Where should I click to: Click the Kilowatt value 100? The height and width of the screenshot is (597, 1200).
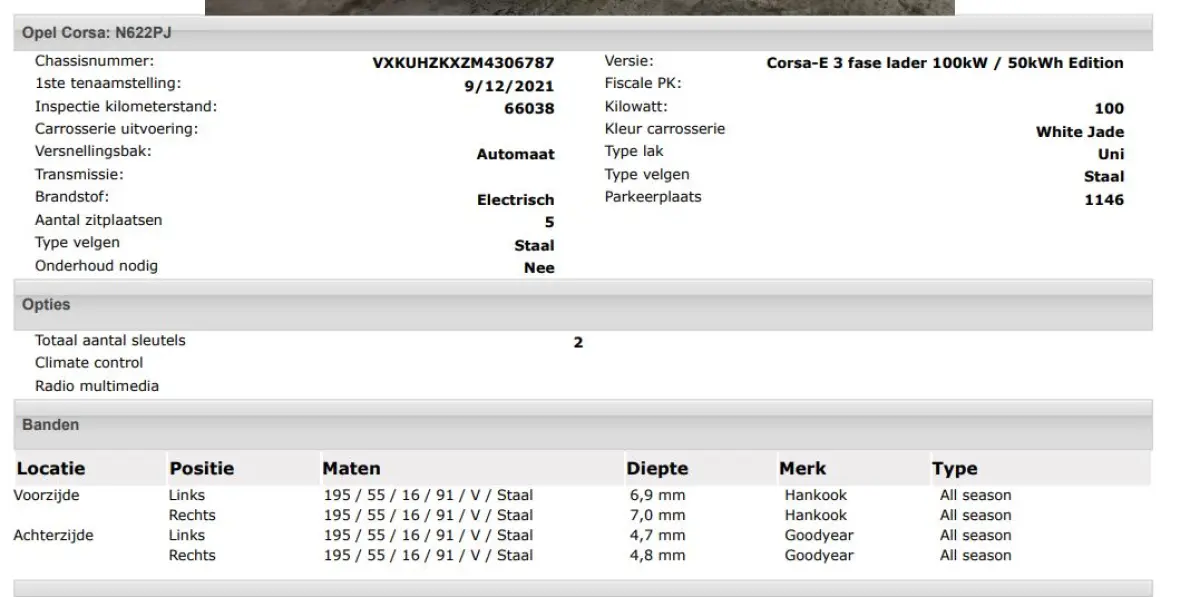point(1109,109)
